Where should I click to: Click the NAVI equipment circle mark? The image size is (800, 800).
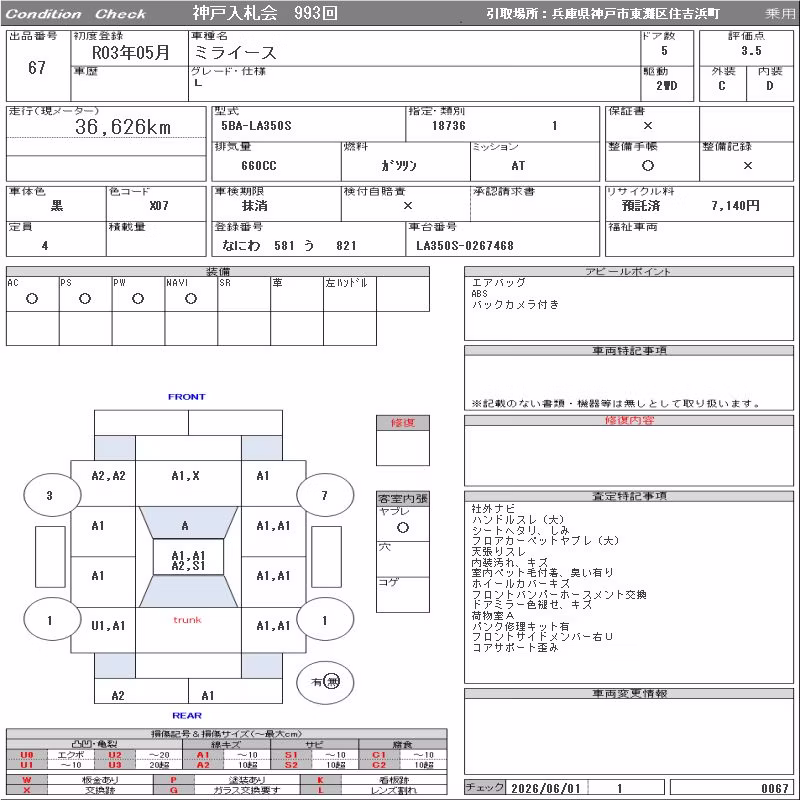(191, 299)
